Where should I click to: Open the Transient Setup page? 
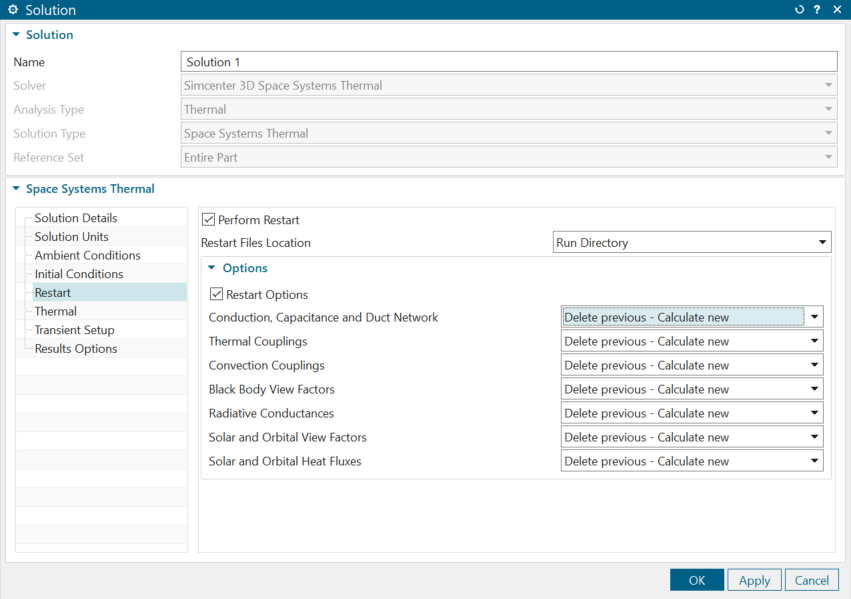tap(74, 330)
